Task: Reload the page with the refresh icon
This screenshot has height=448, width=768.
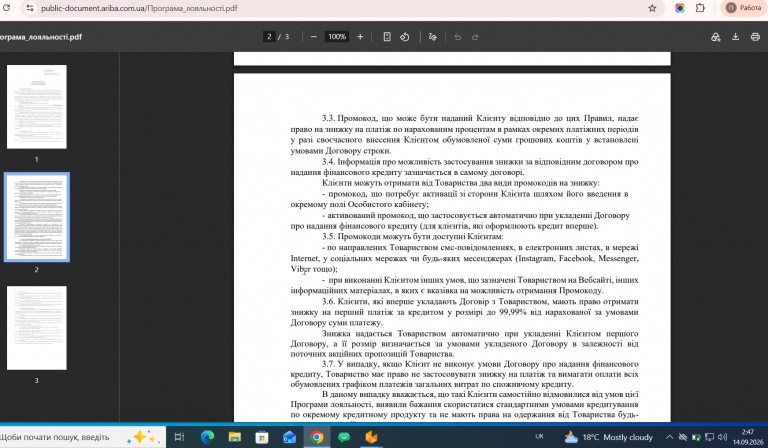Action: coord(6,8)
